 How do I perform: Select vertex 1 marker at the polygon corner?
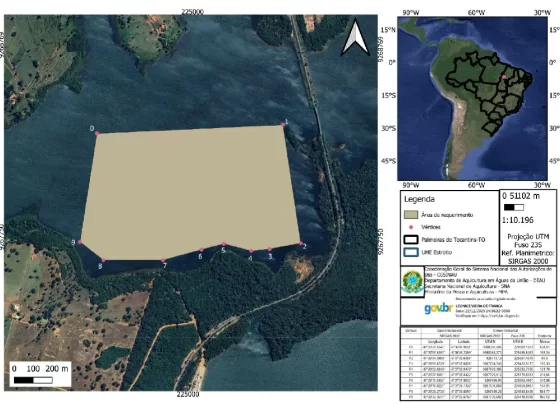283,125
